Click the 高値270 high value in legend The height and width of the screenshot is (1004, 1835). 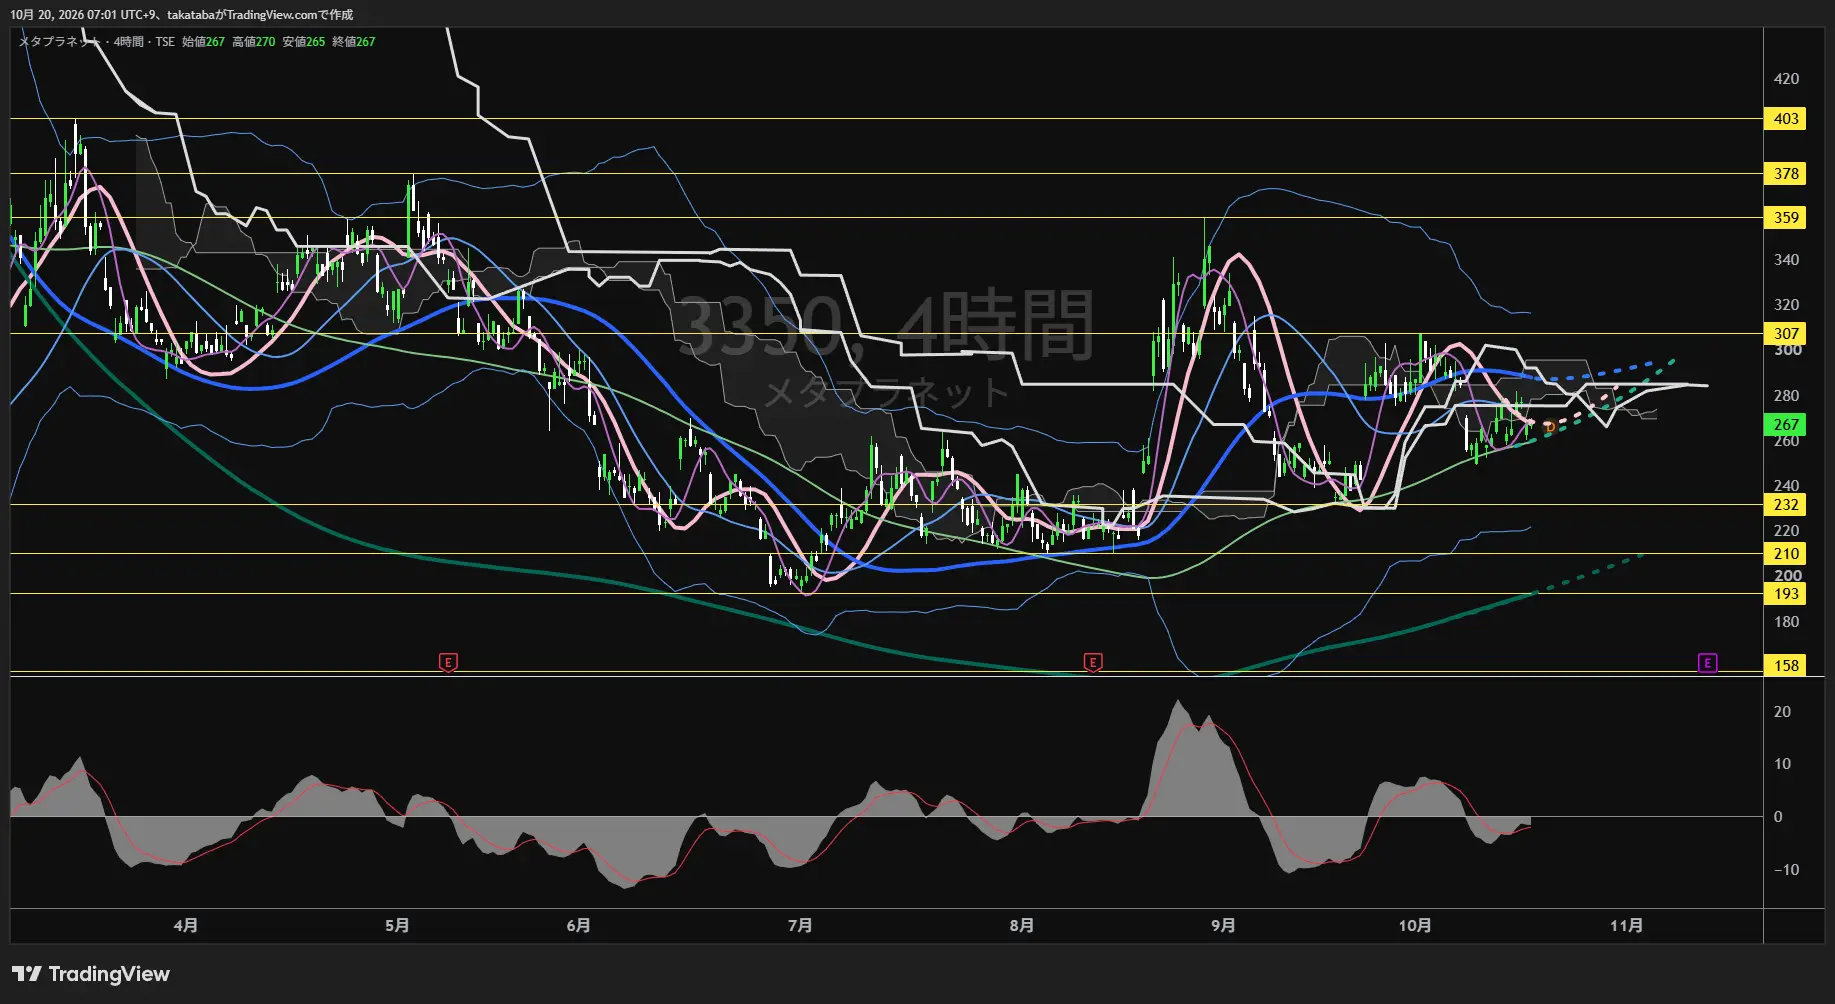[x=254, y=42]
